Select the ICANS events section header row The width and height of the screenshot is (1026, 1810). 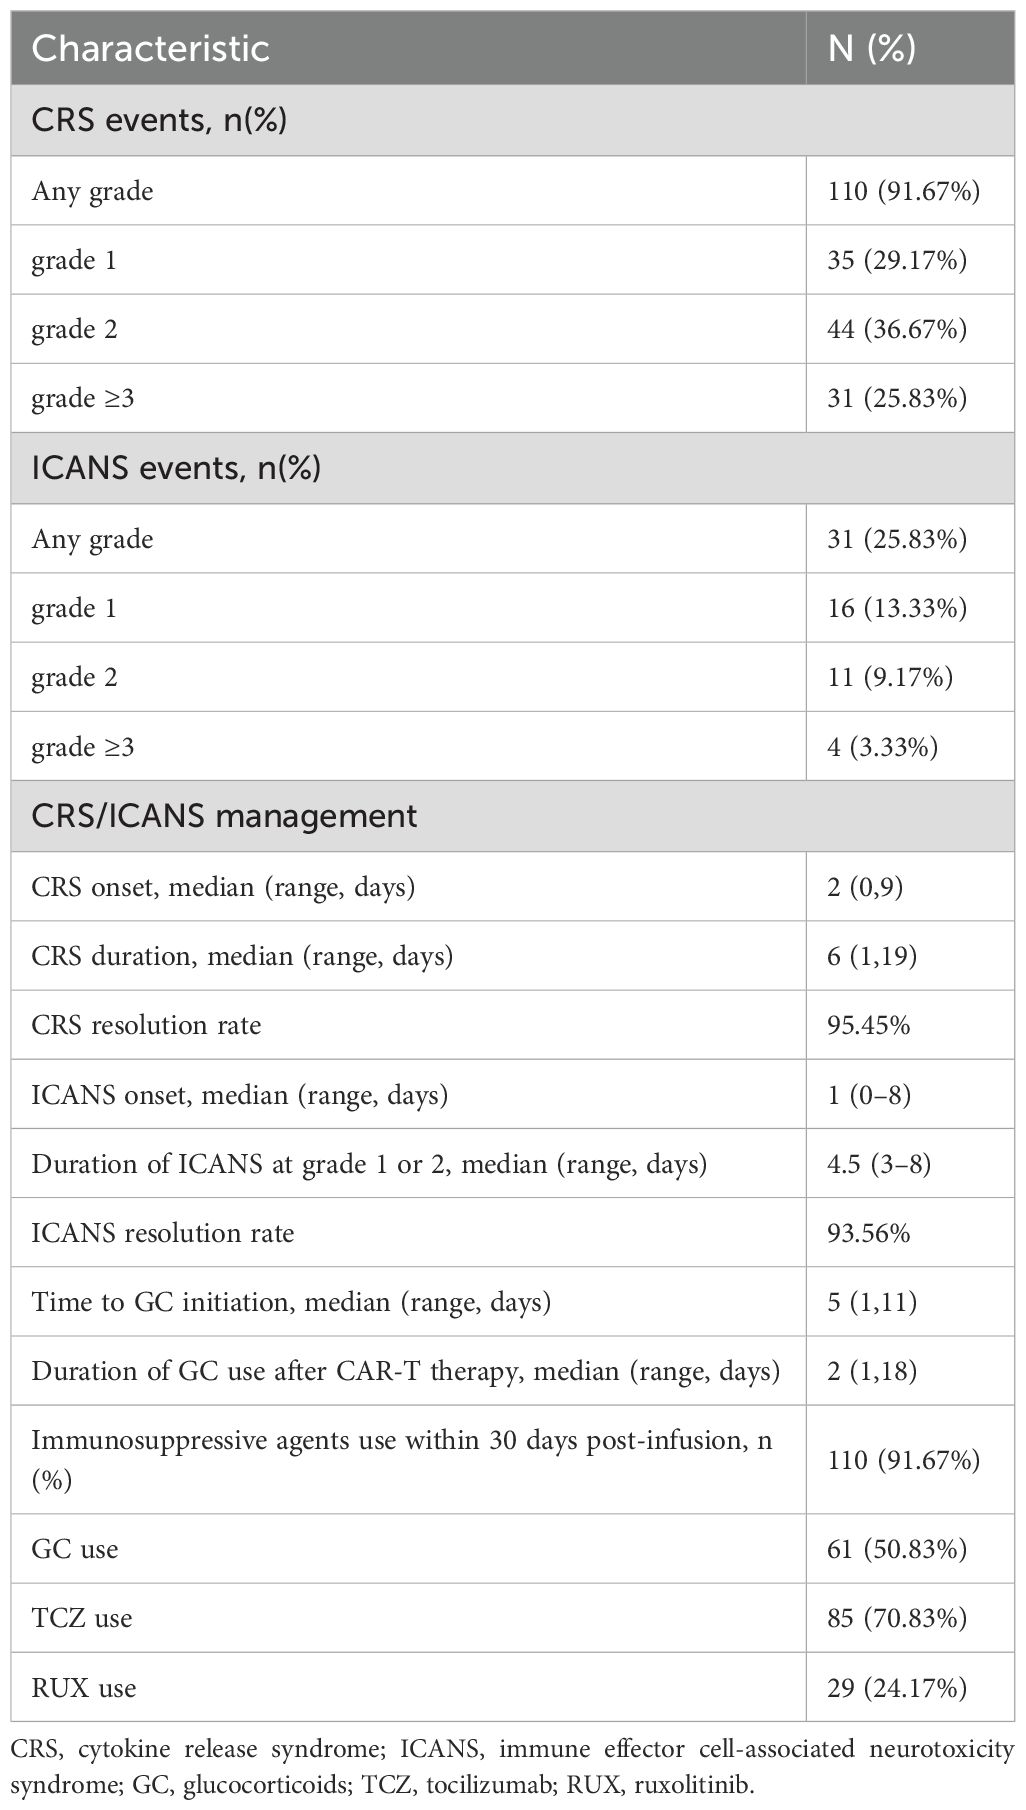pos(177,468)
